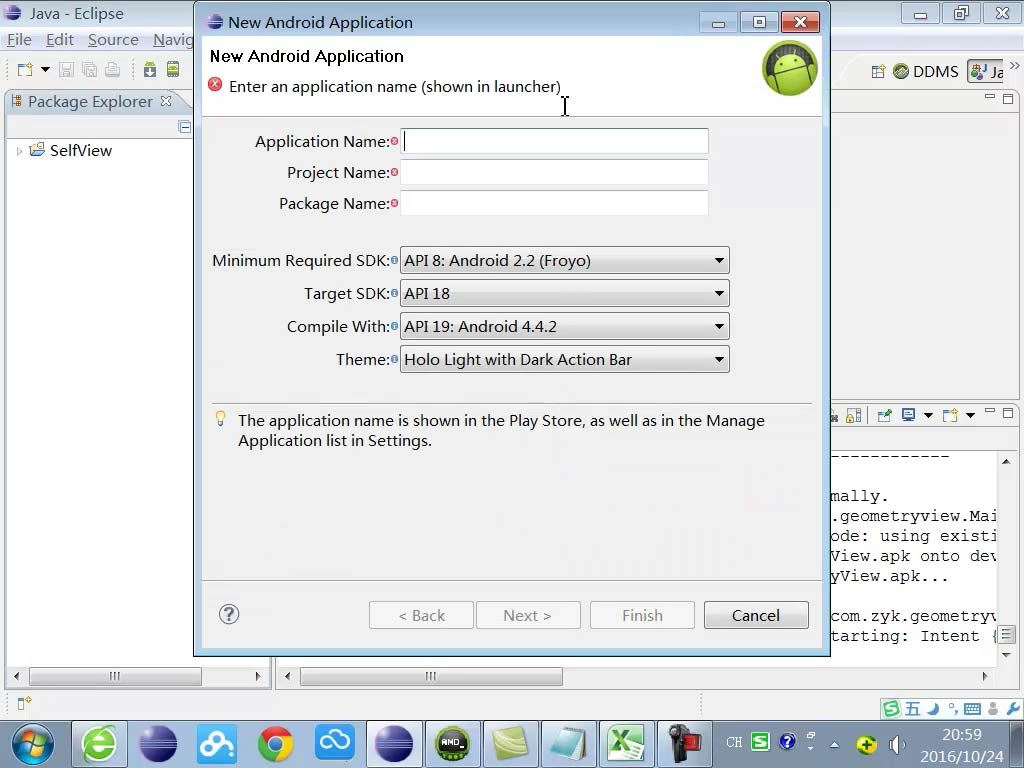Click the Print toolbar icon
Screen dimensions: 1024x768
click(112, 69)
